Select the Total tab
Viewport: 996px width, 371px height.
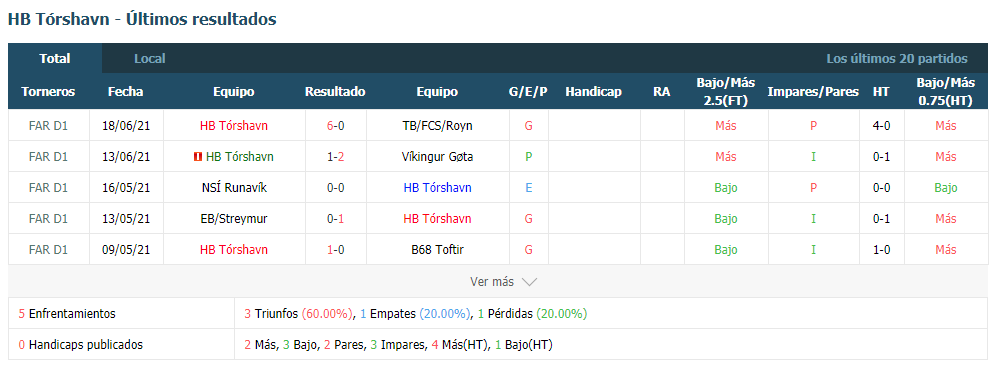[55, 58]
